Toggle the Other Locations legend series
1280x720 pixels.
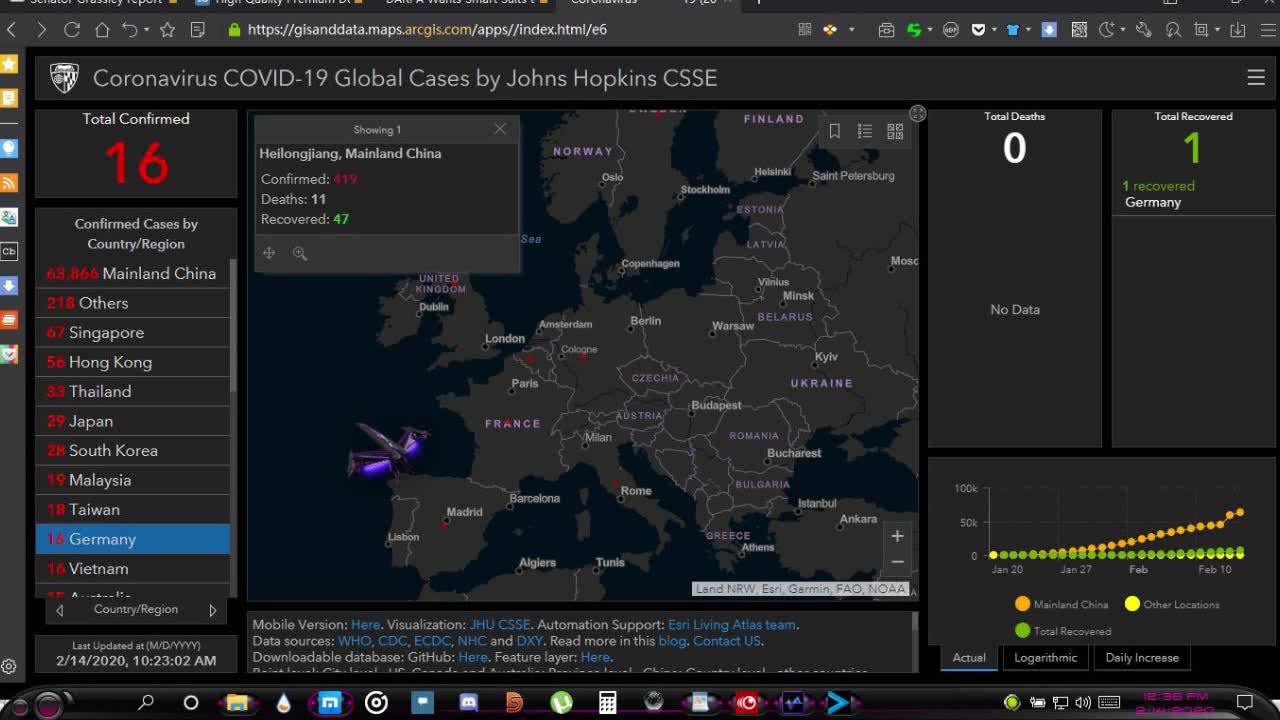1172,604
